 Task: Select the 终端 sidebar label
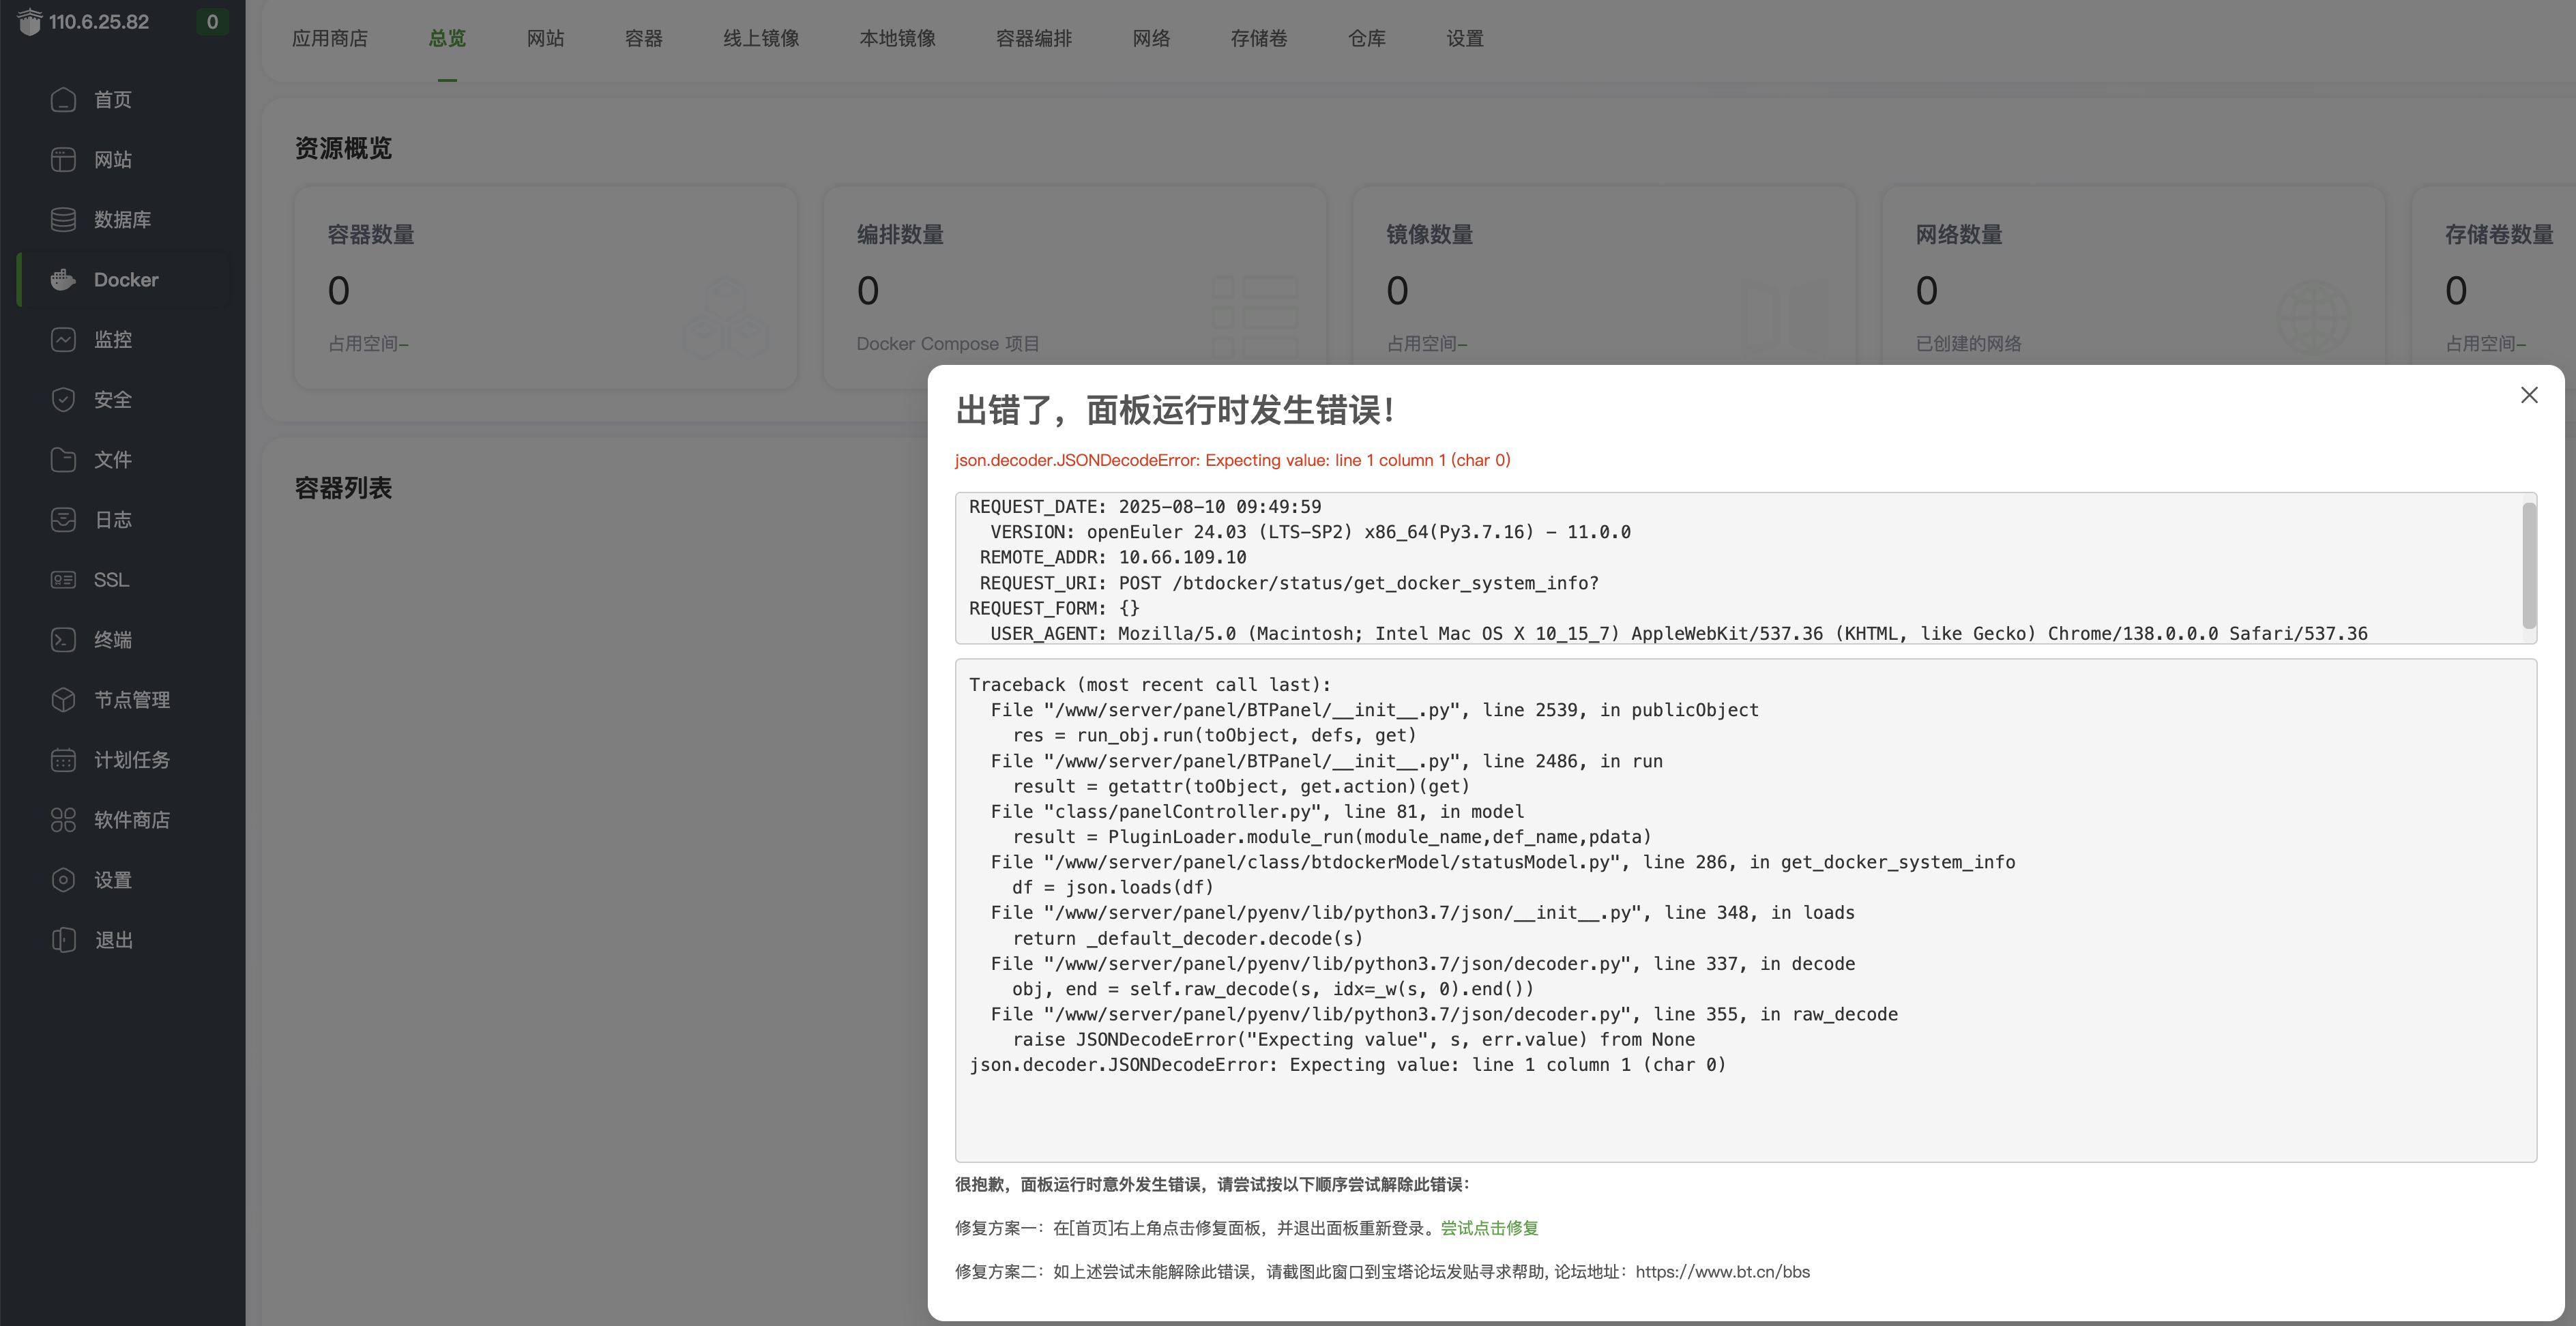click(113, 640)
